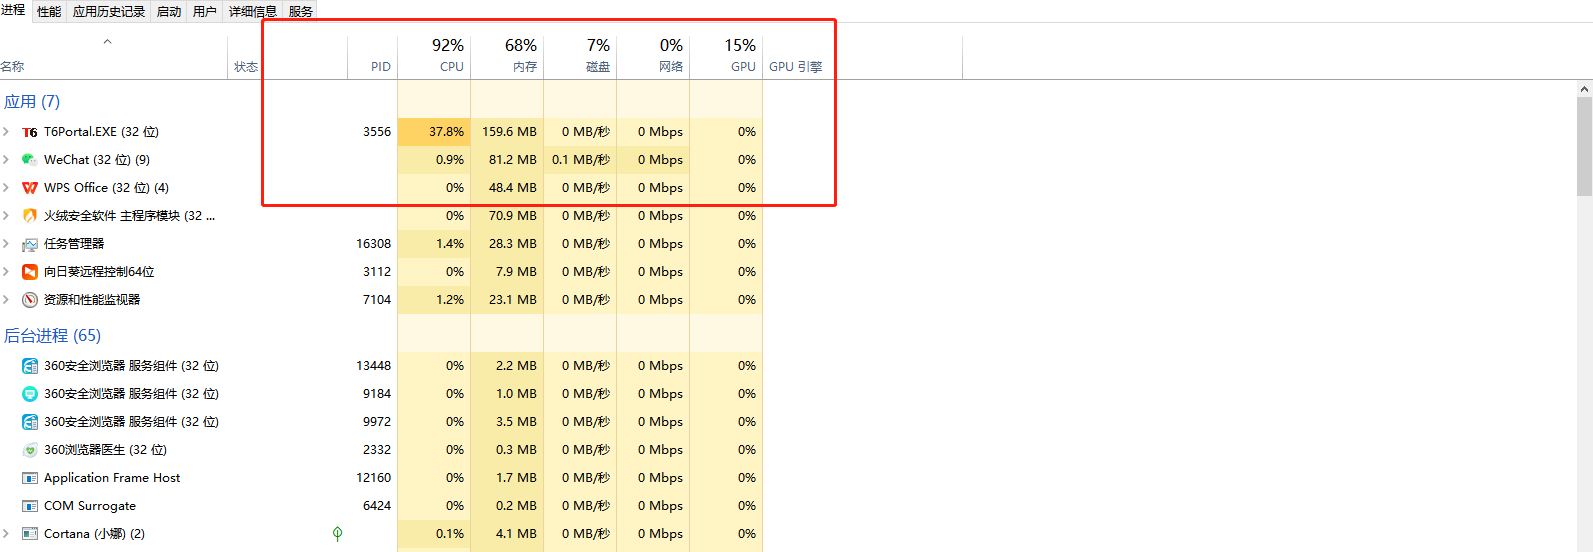1593x552 pixels.
Task: Click the 火绒安全软件 icon
Action: click(30, 216)
